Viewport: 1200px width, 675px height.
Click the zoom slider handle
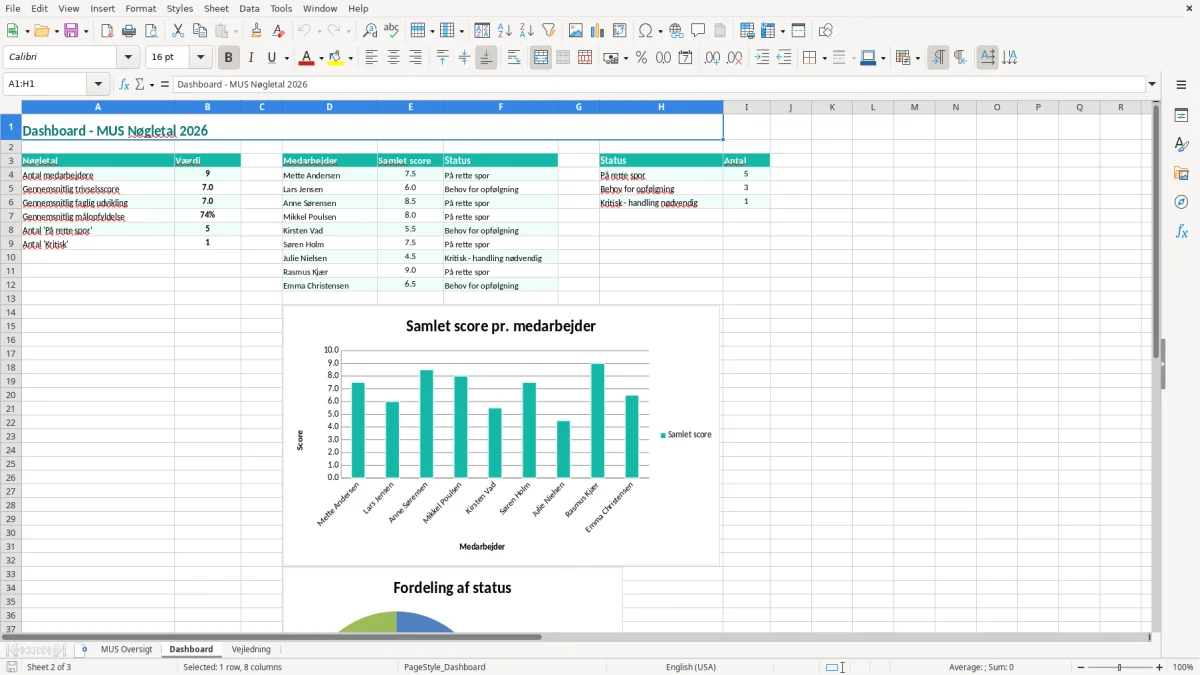click(1120, 667)
